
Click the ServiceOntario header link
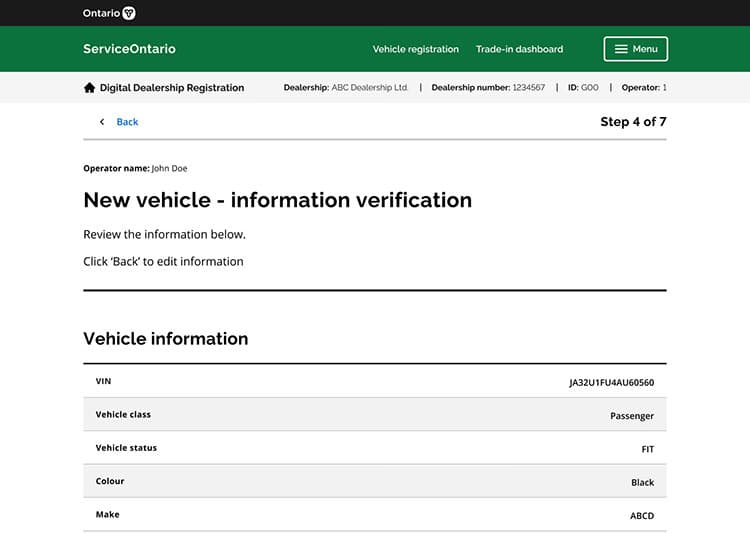pyautogui.click(x=129, y=49)
